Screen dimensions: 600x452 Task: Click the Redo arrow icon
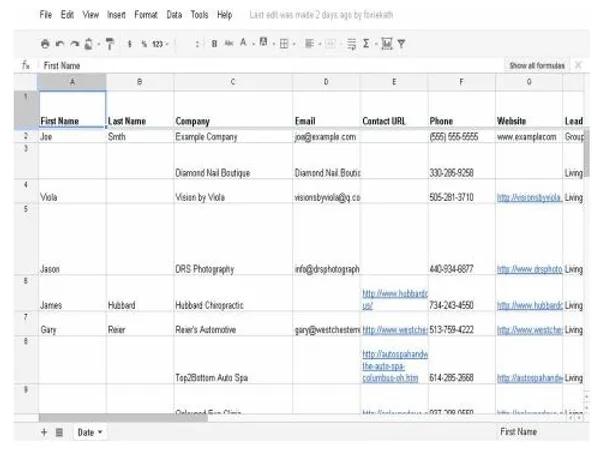pos(74,44)
